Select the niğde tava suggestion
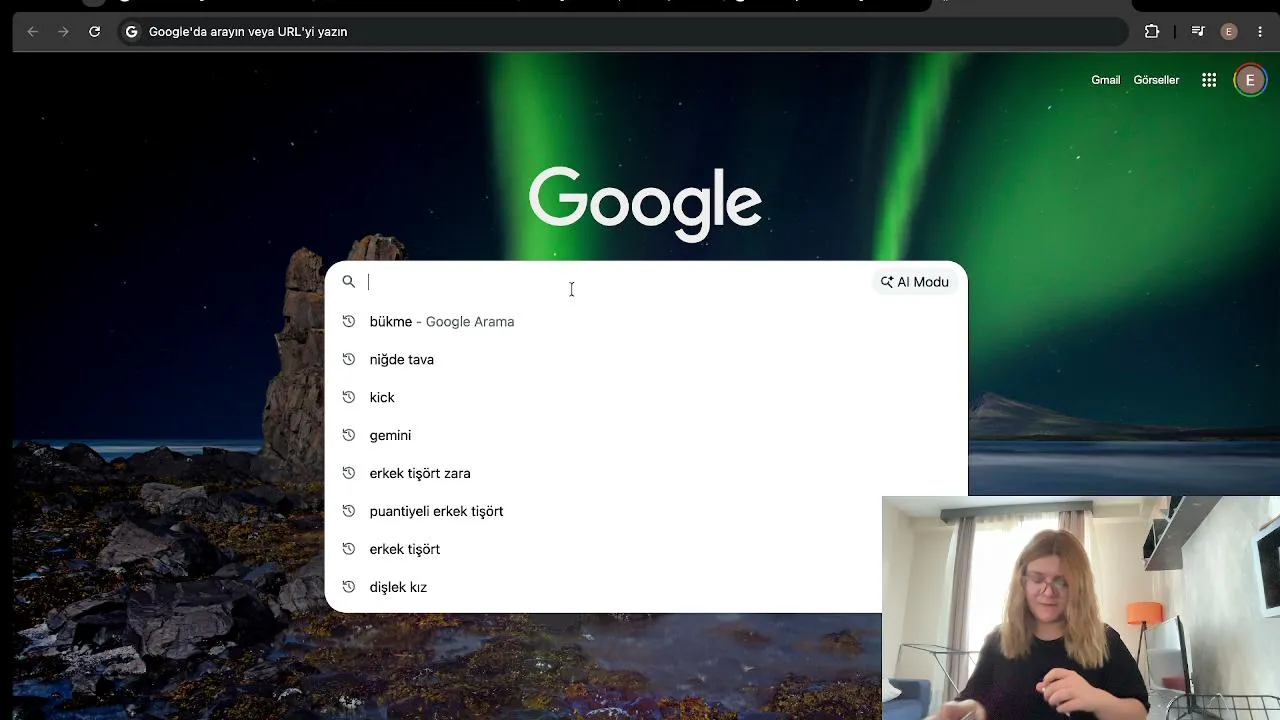Viewport: 1280px width, 720px height. [646, 359]
